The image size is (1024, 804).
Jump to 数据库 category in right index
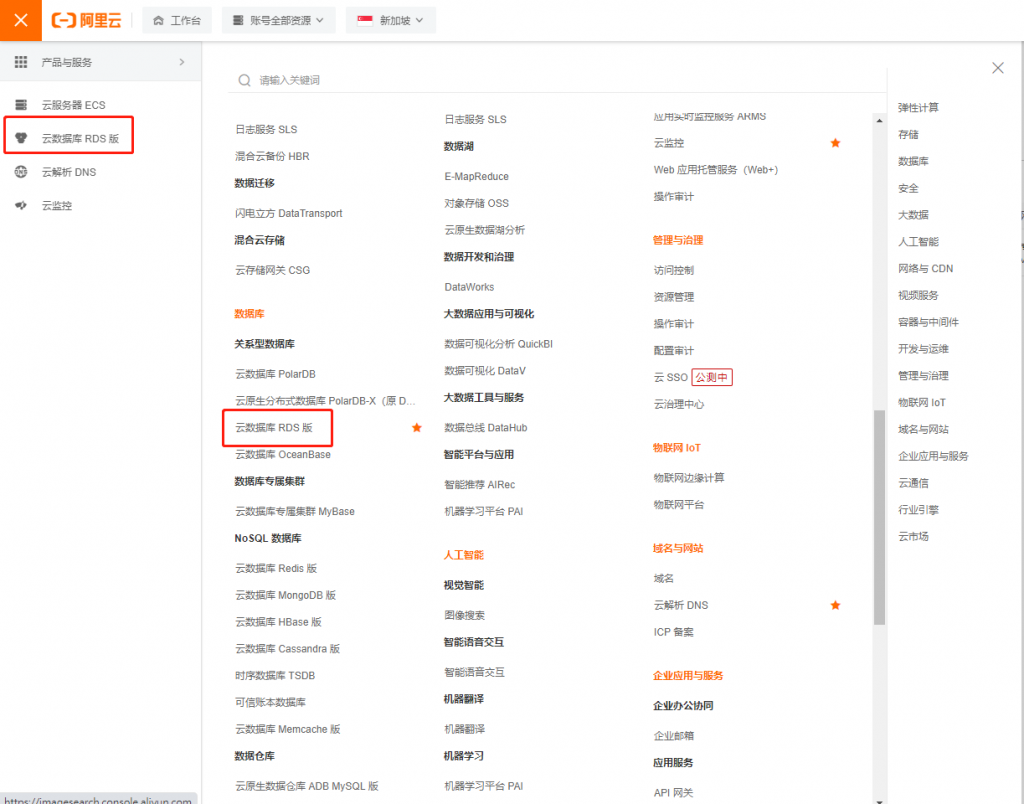913,161
